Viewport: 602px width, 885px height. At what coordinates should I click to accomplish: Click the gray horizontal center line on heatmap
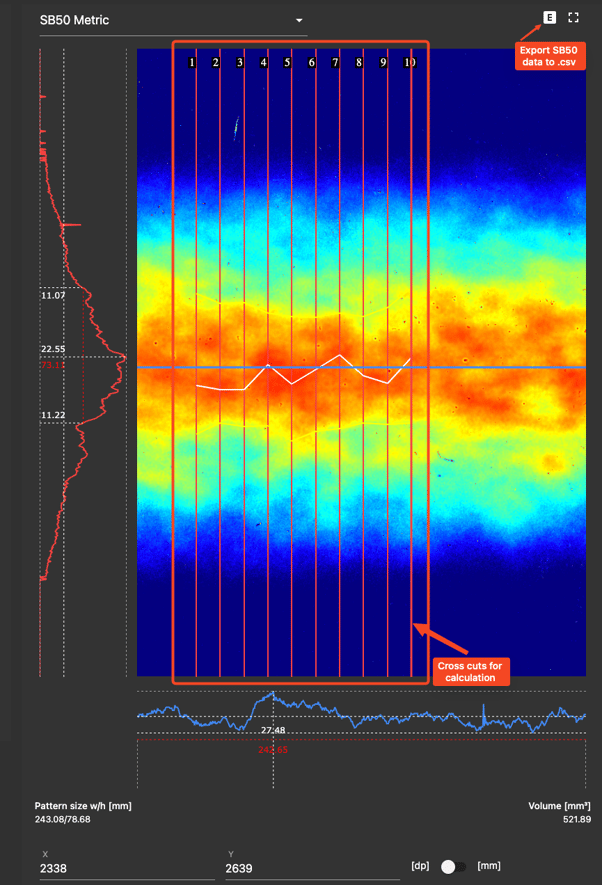tap(500, 367)
